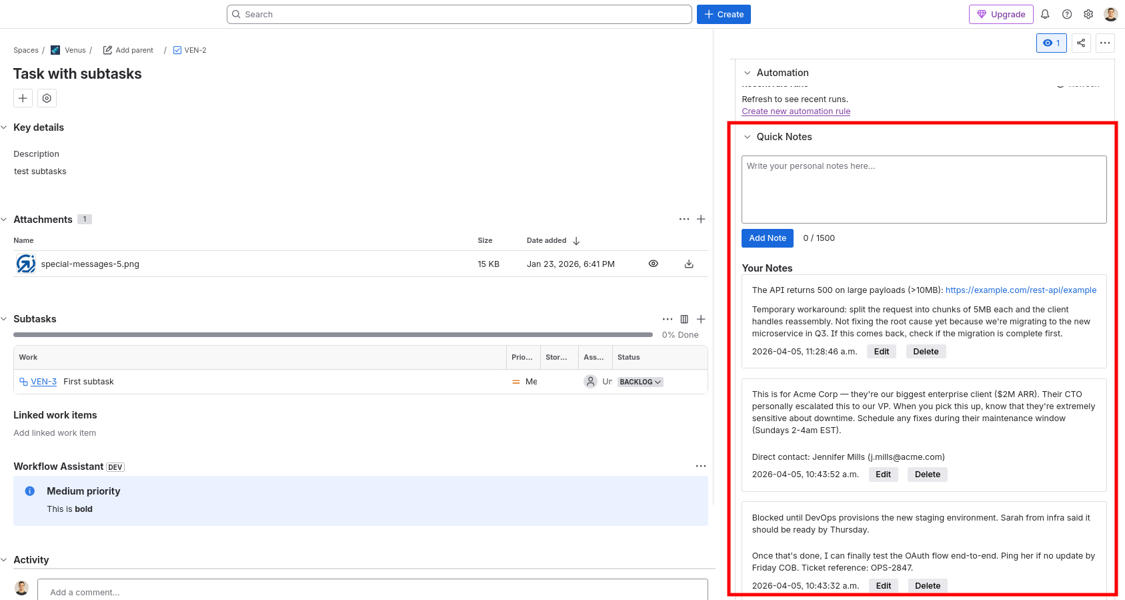
Task: Click the Add parent pencil icon
Action: coord(108,50)
